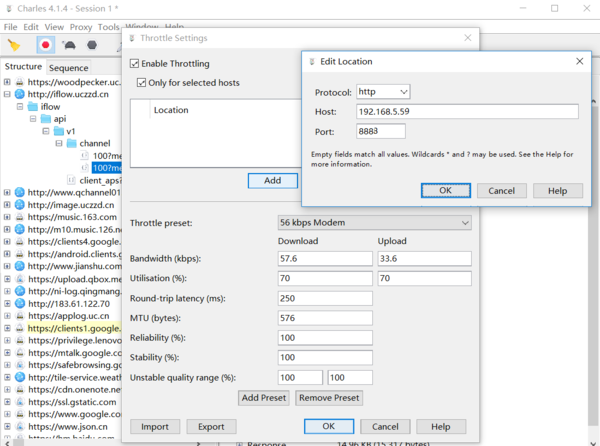This screenshot has height=446, width=600.
Task: Click lock icon for applog.uc.cn
Action: [20, 316]
